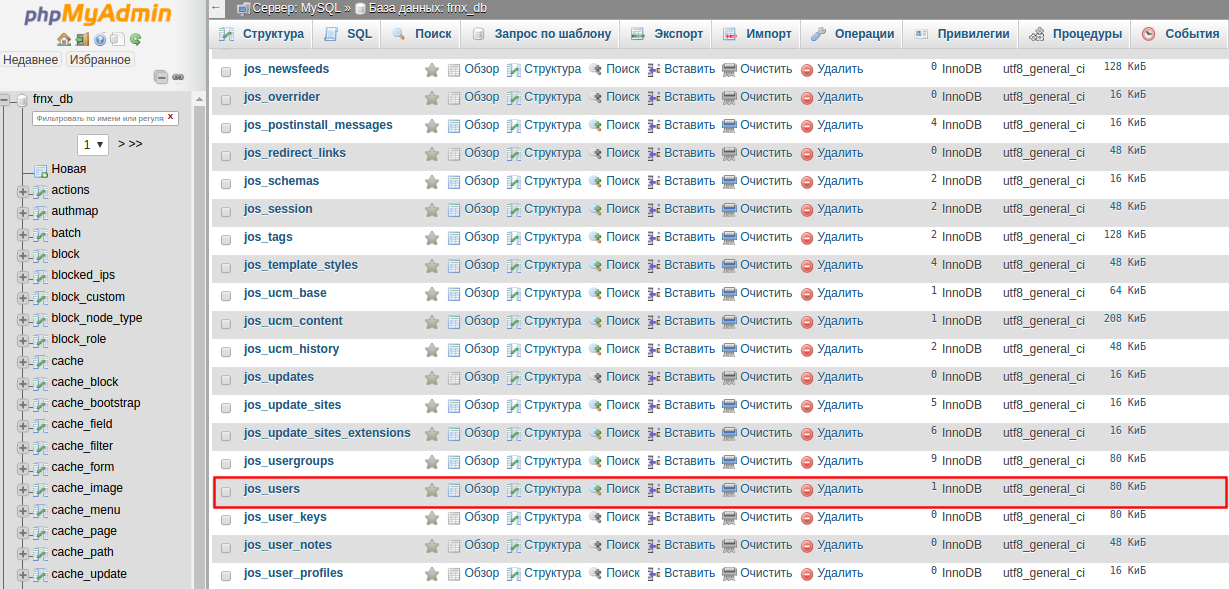This screenshot has height=589, width=1229.
Task: Jump to last page with >> link
Action: (x=135, y=144)
